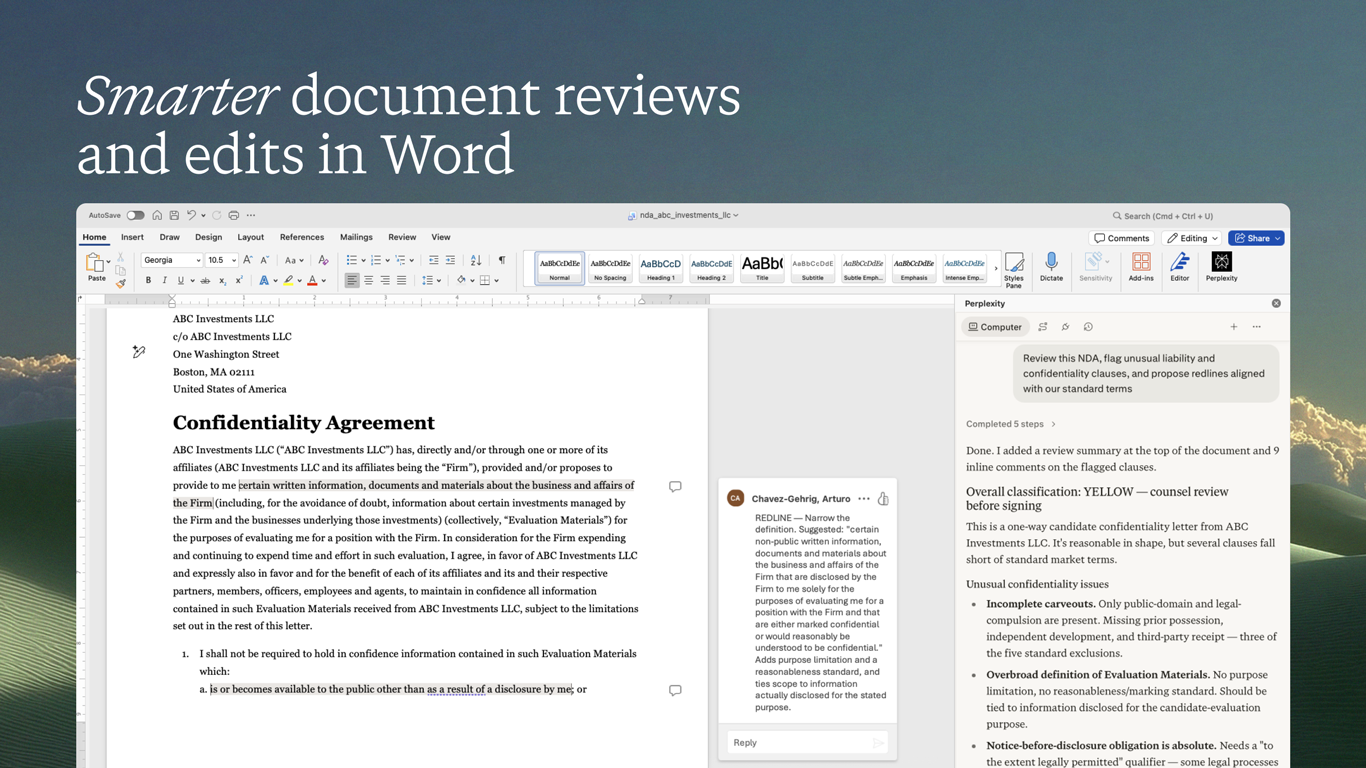The width and height of the screenshot is (1366, 768).
Task: Expand the bullet list options arrow
Action: pyautogui.click(x=363, y=260)
